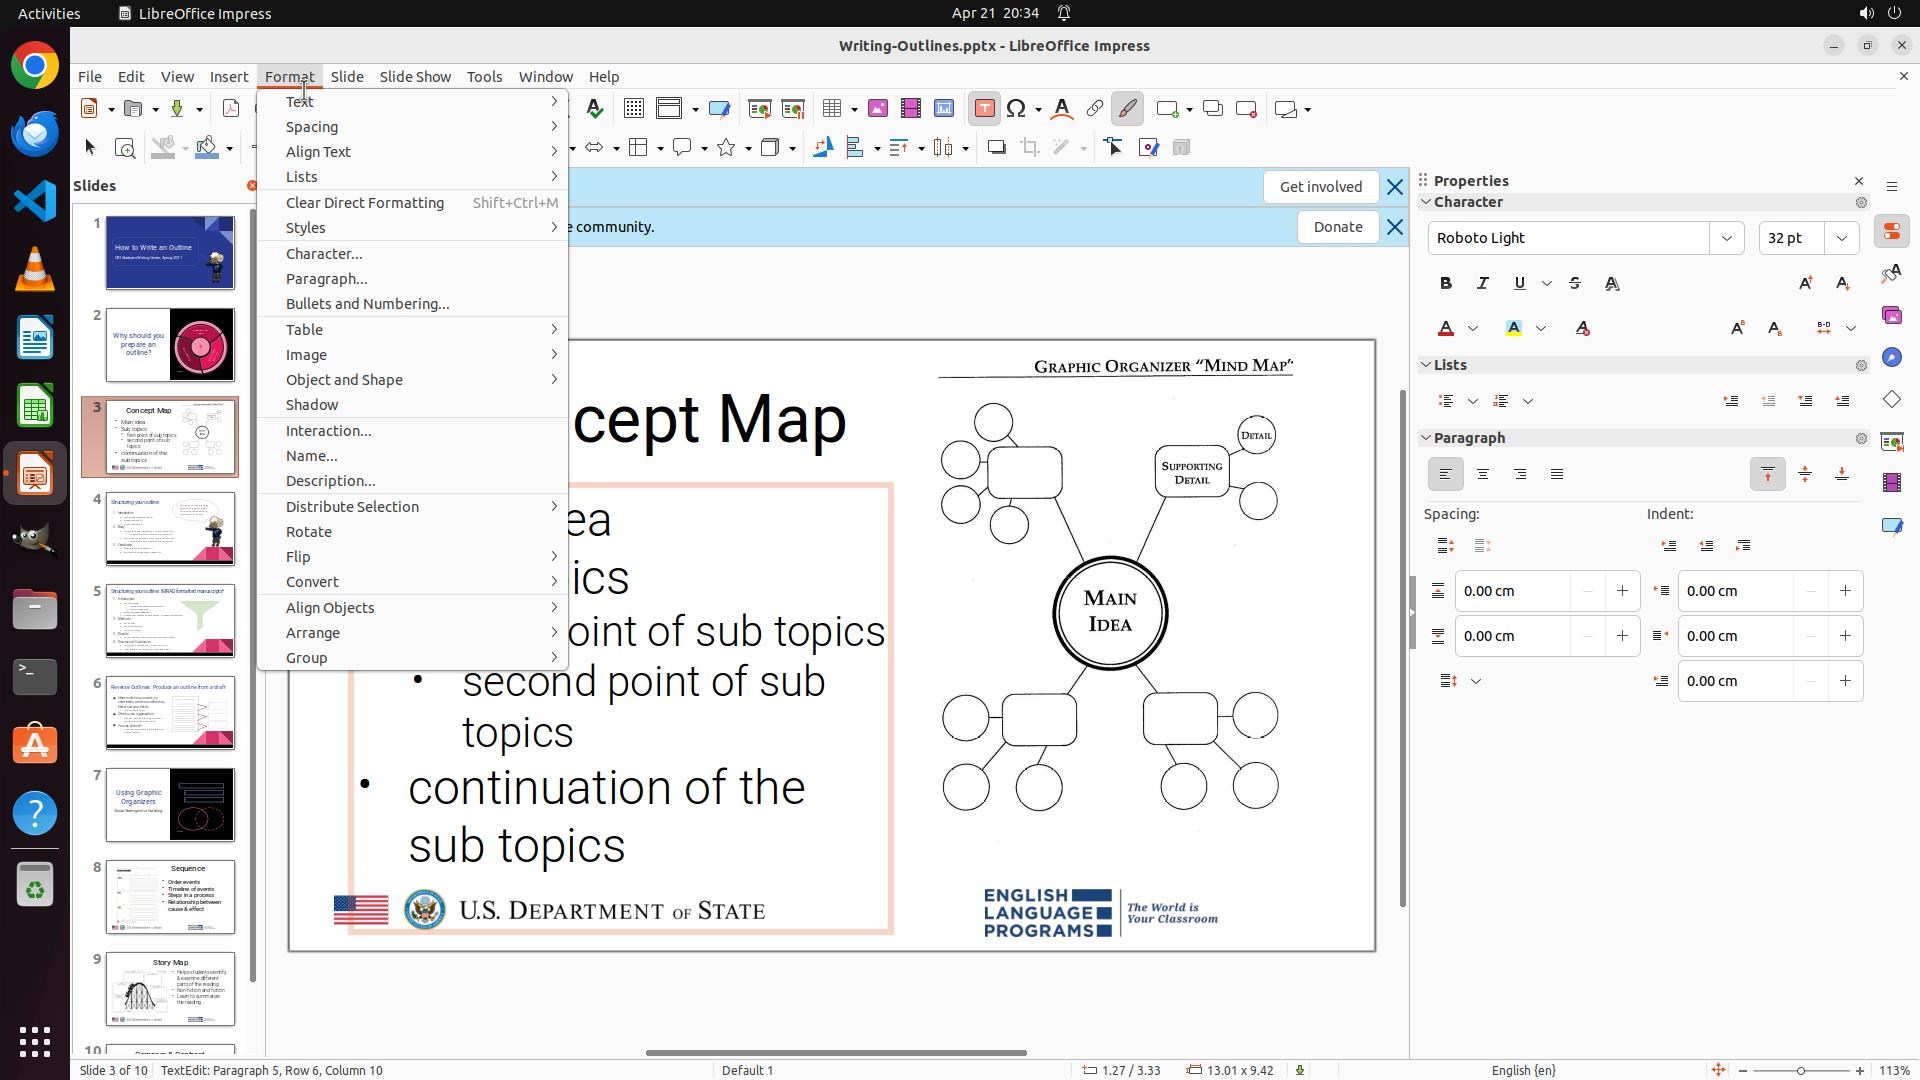
Task: Open Gallery from the sidebar icons
Action: tap(1891, 316)
